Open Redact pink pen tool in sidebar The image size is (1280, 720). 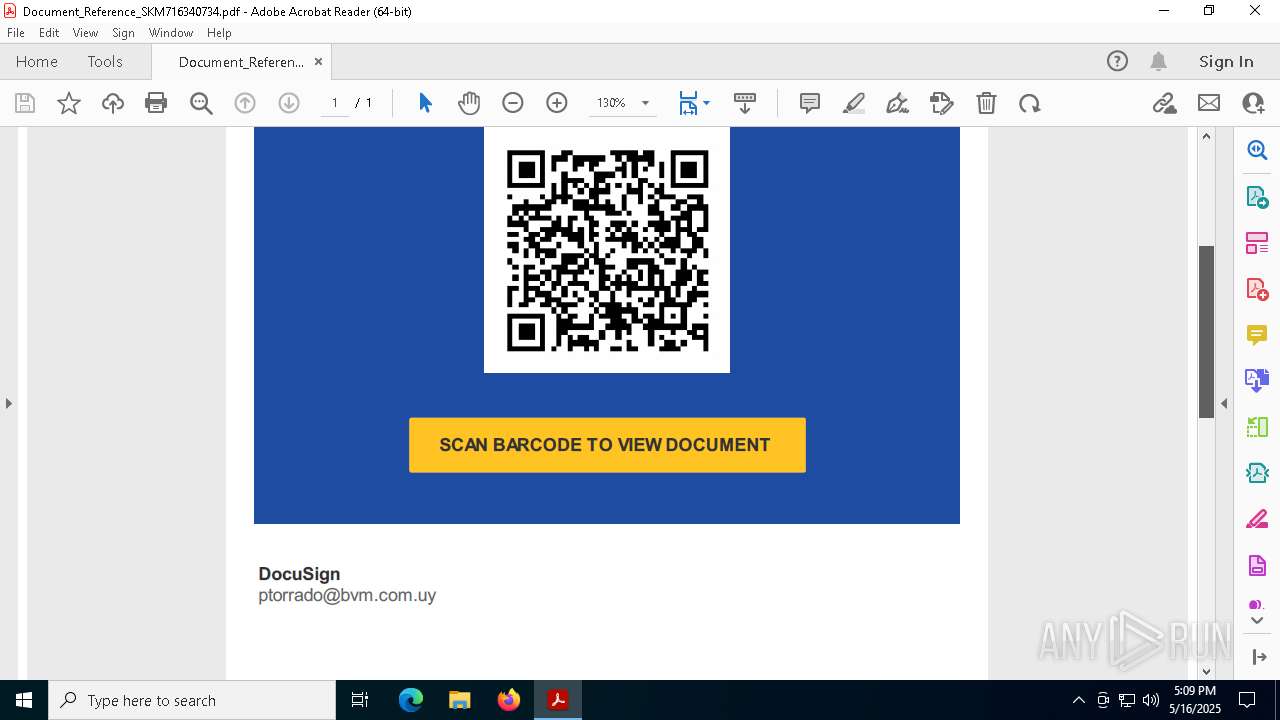[x=1257, y=519]
